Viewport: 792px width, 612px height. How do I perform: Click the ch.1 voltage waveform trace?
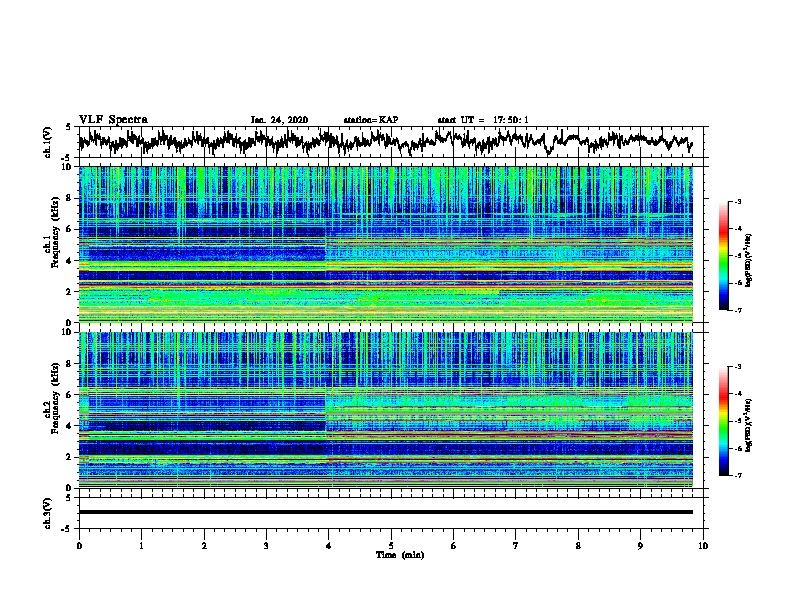[x=385, y=141]
